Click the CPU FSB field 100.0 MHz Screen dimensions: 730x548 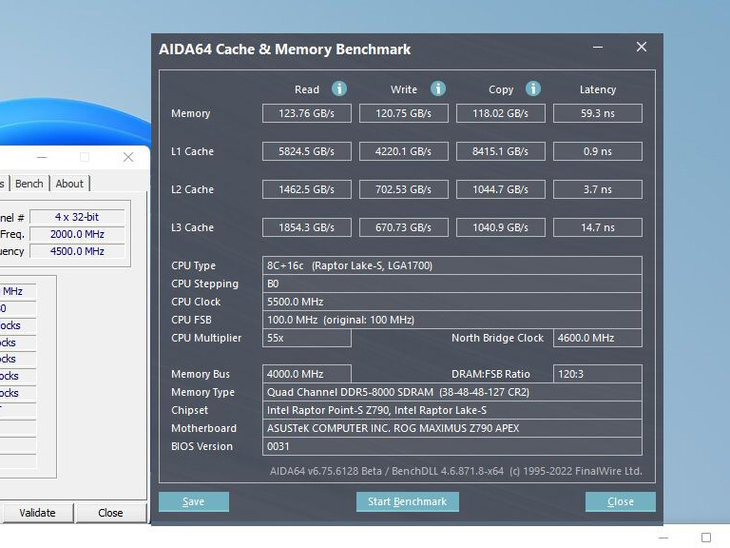(x=452, y=320)
